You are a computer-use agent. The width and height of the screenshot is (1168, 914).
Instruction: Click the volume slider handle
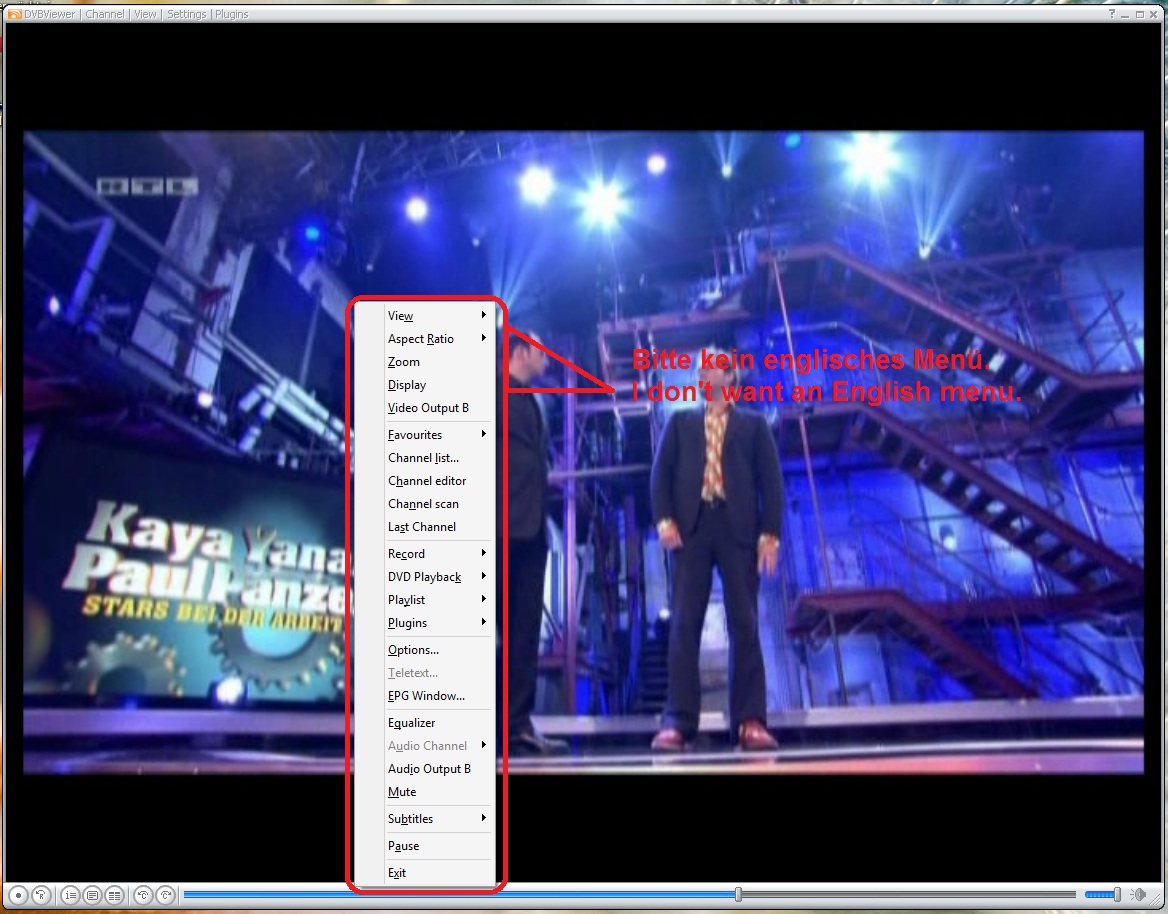tap(1118, 894)
